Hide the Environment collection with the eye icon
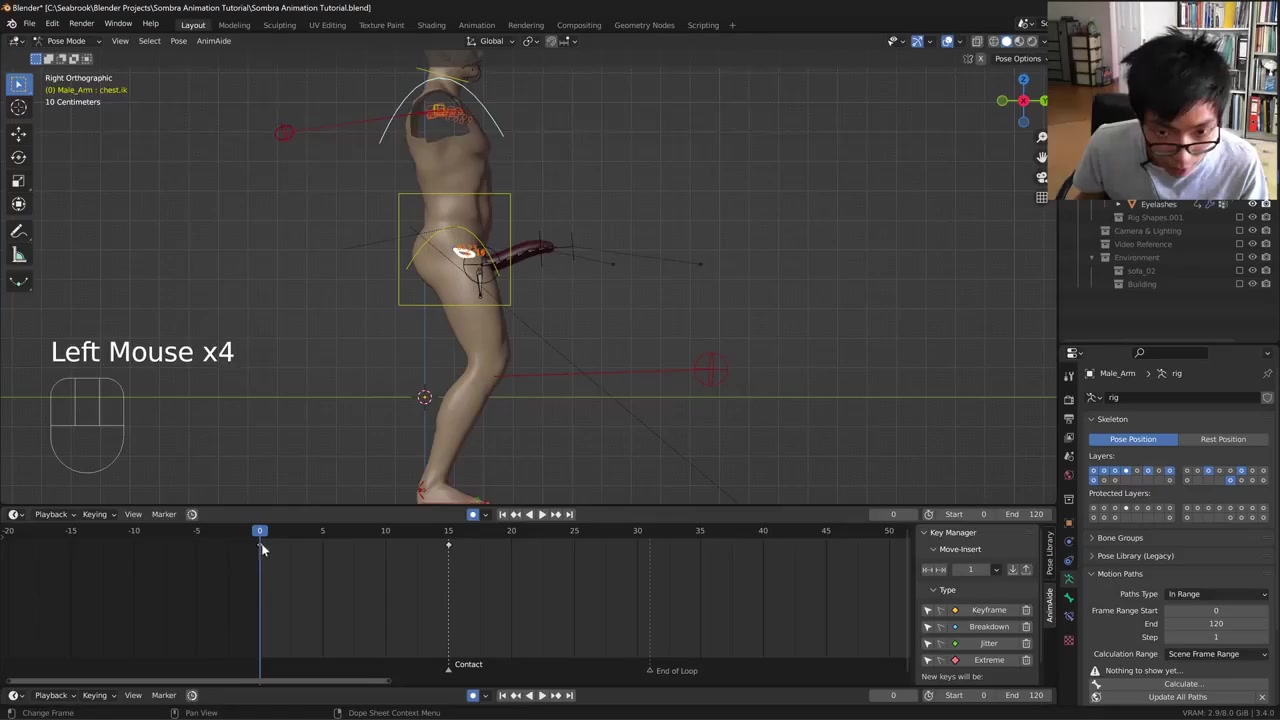The height and width of the screenshot is (720, 1280). click(x=1252, y=257)
